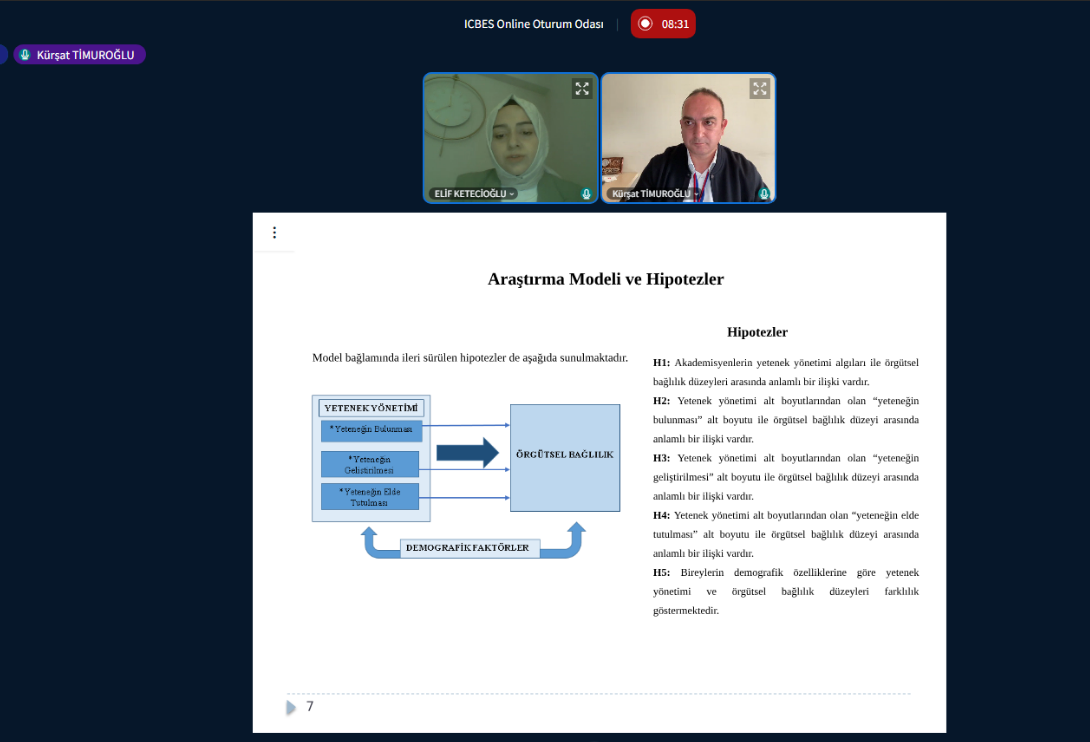Image resolution: width=1090 pixels, height=742 pixels.
Task: Click the YETENEK YÖNETİMİ header box
Action: coord(371,408)
